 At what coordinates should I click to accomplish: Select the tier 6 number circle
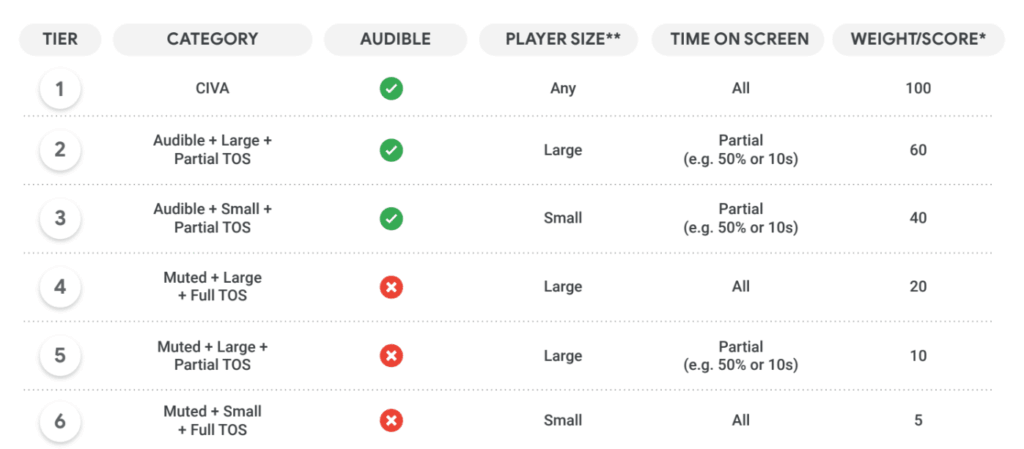pyautogui.click(x=60, y=421)
